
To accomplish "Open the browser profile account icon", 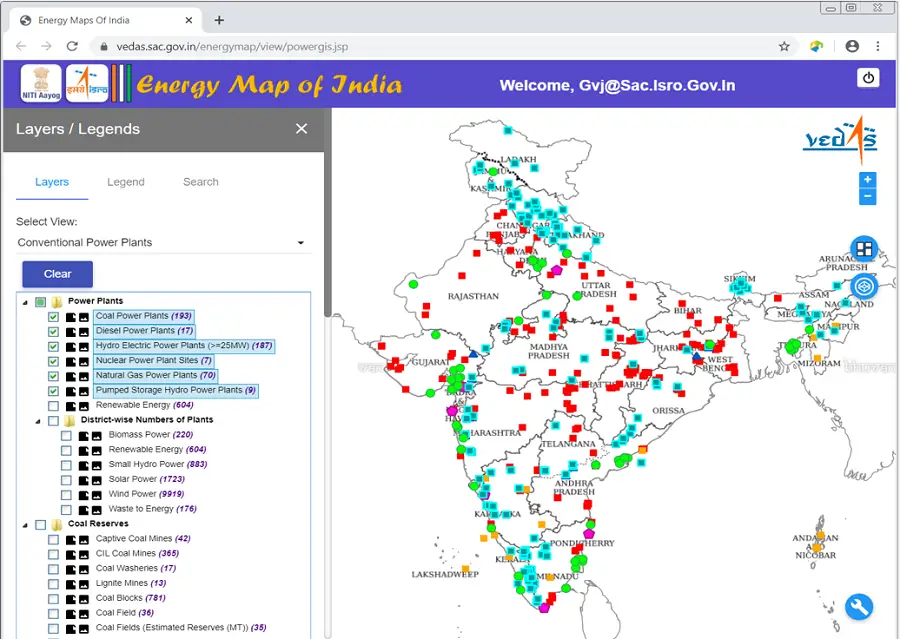I will pos(852,47).
